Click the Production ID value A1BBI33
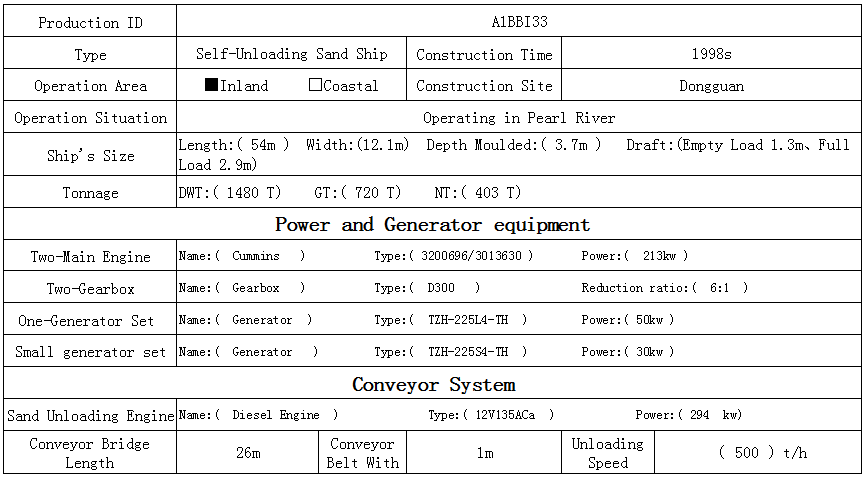 (519, 22)
